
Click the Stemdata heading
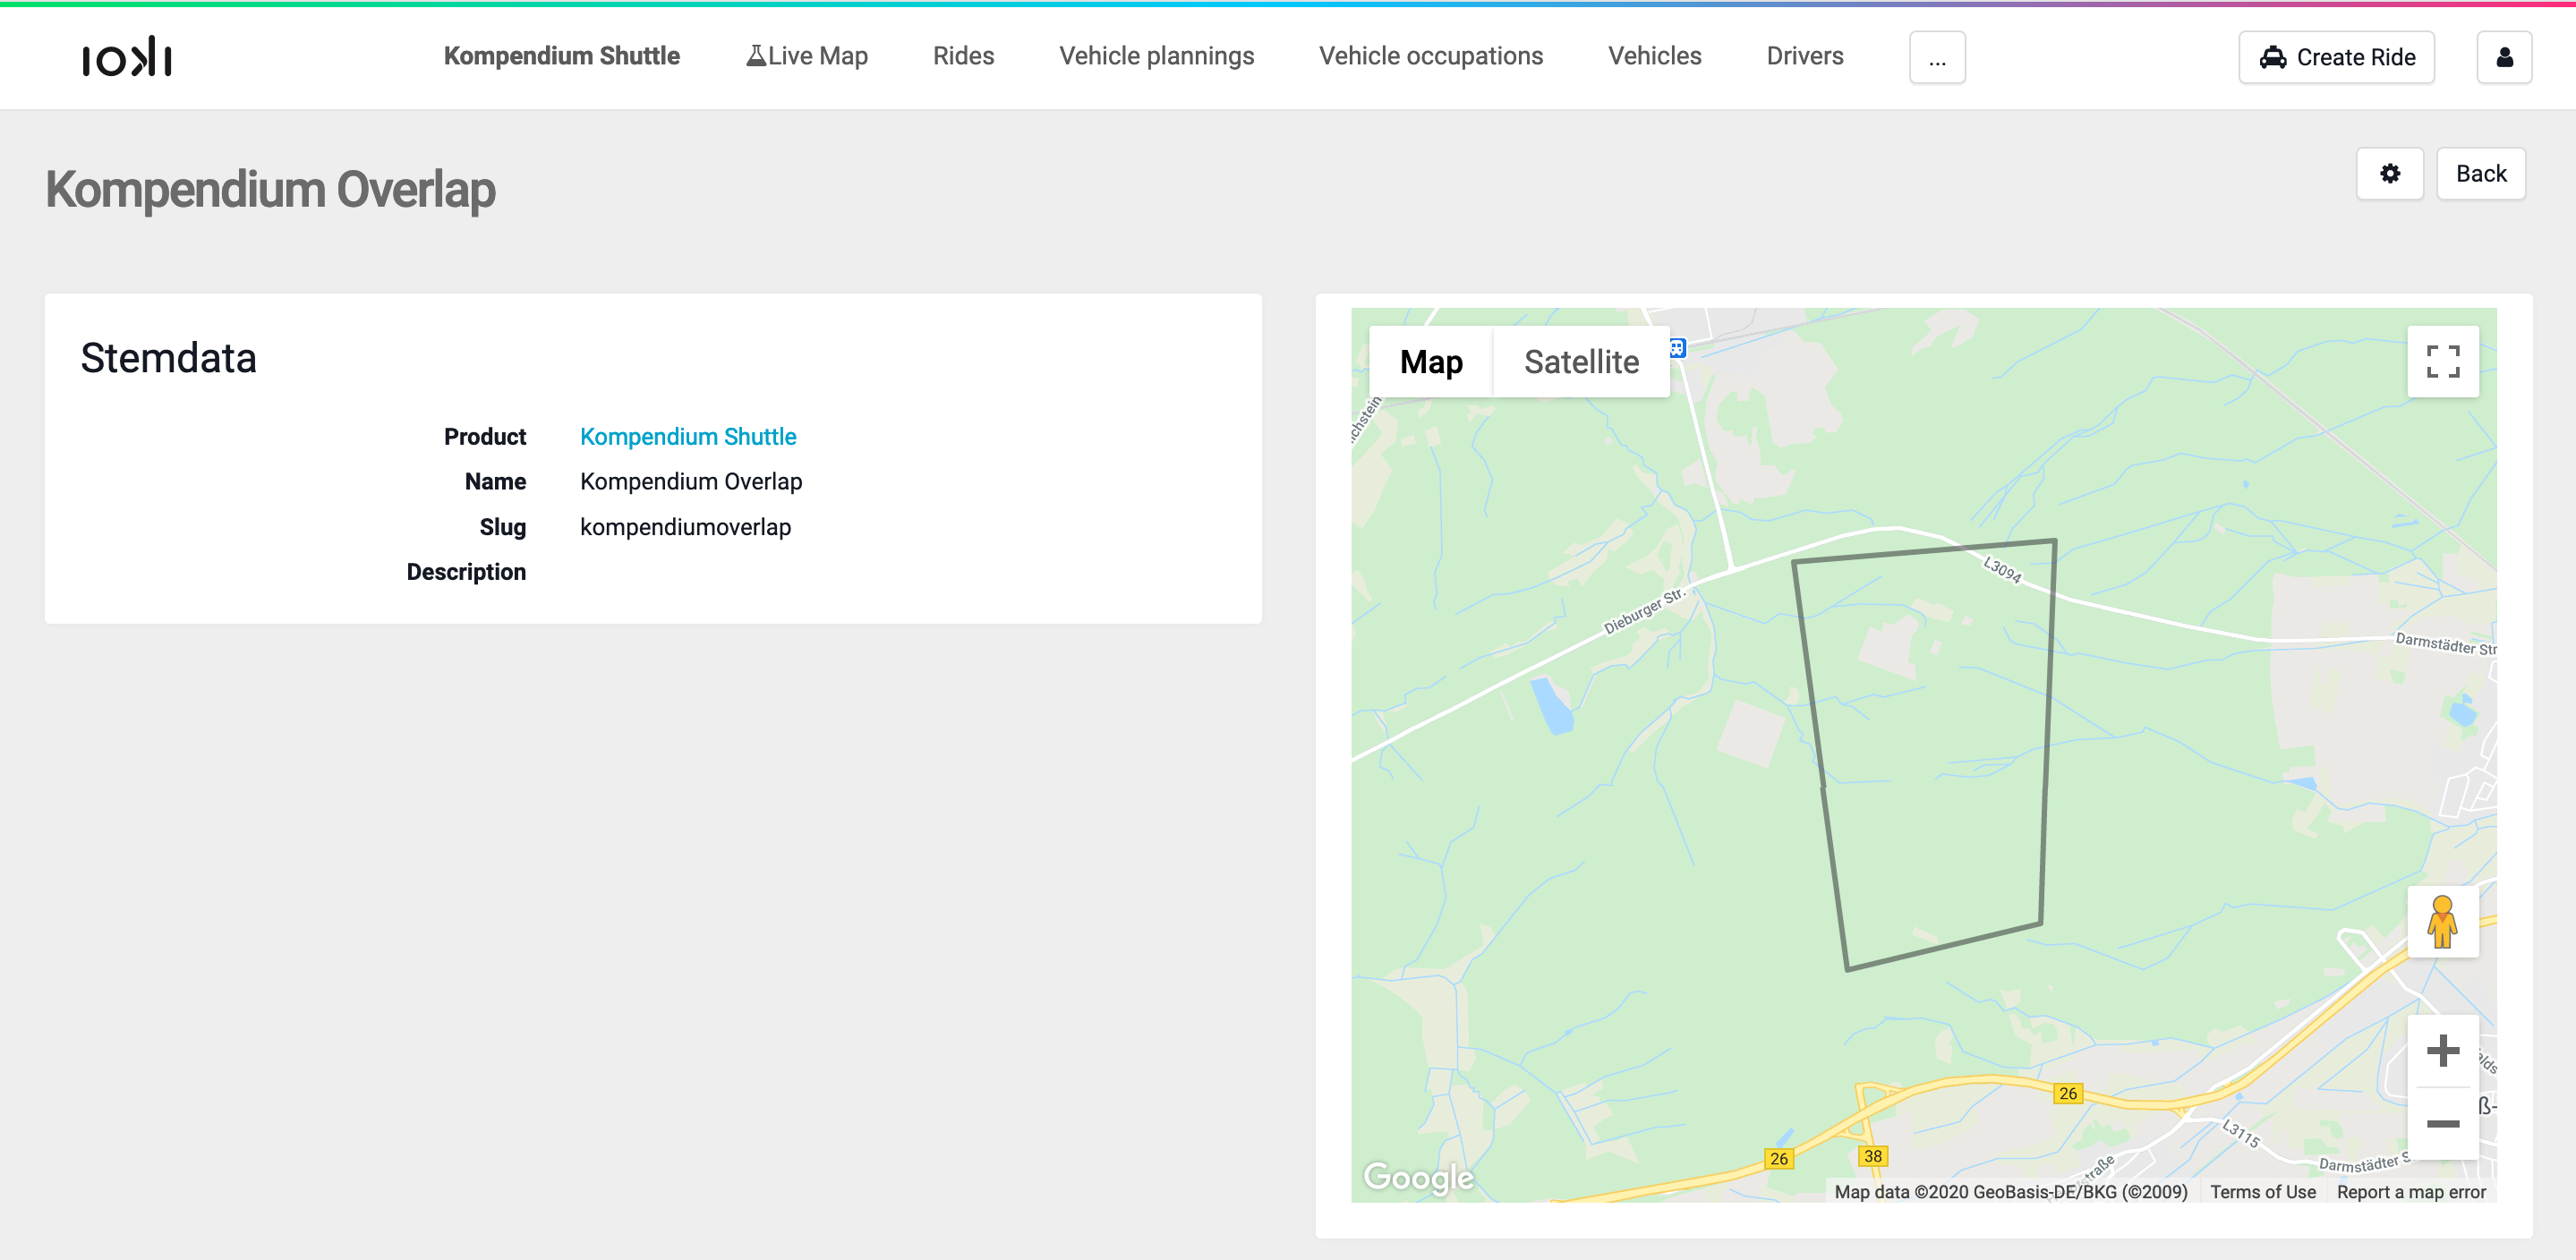tap(169, 358)
